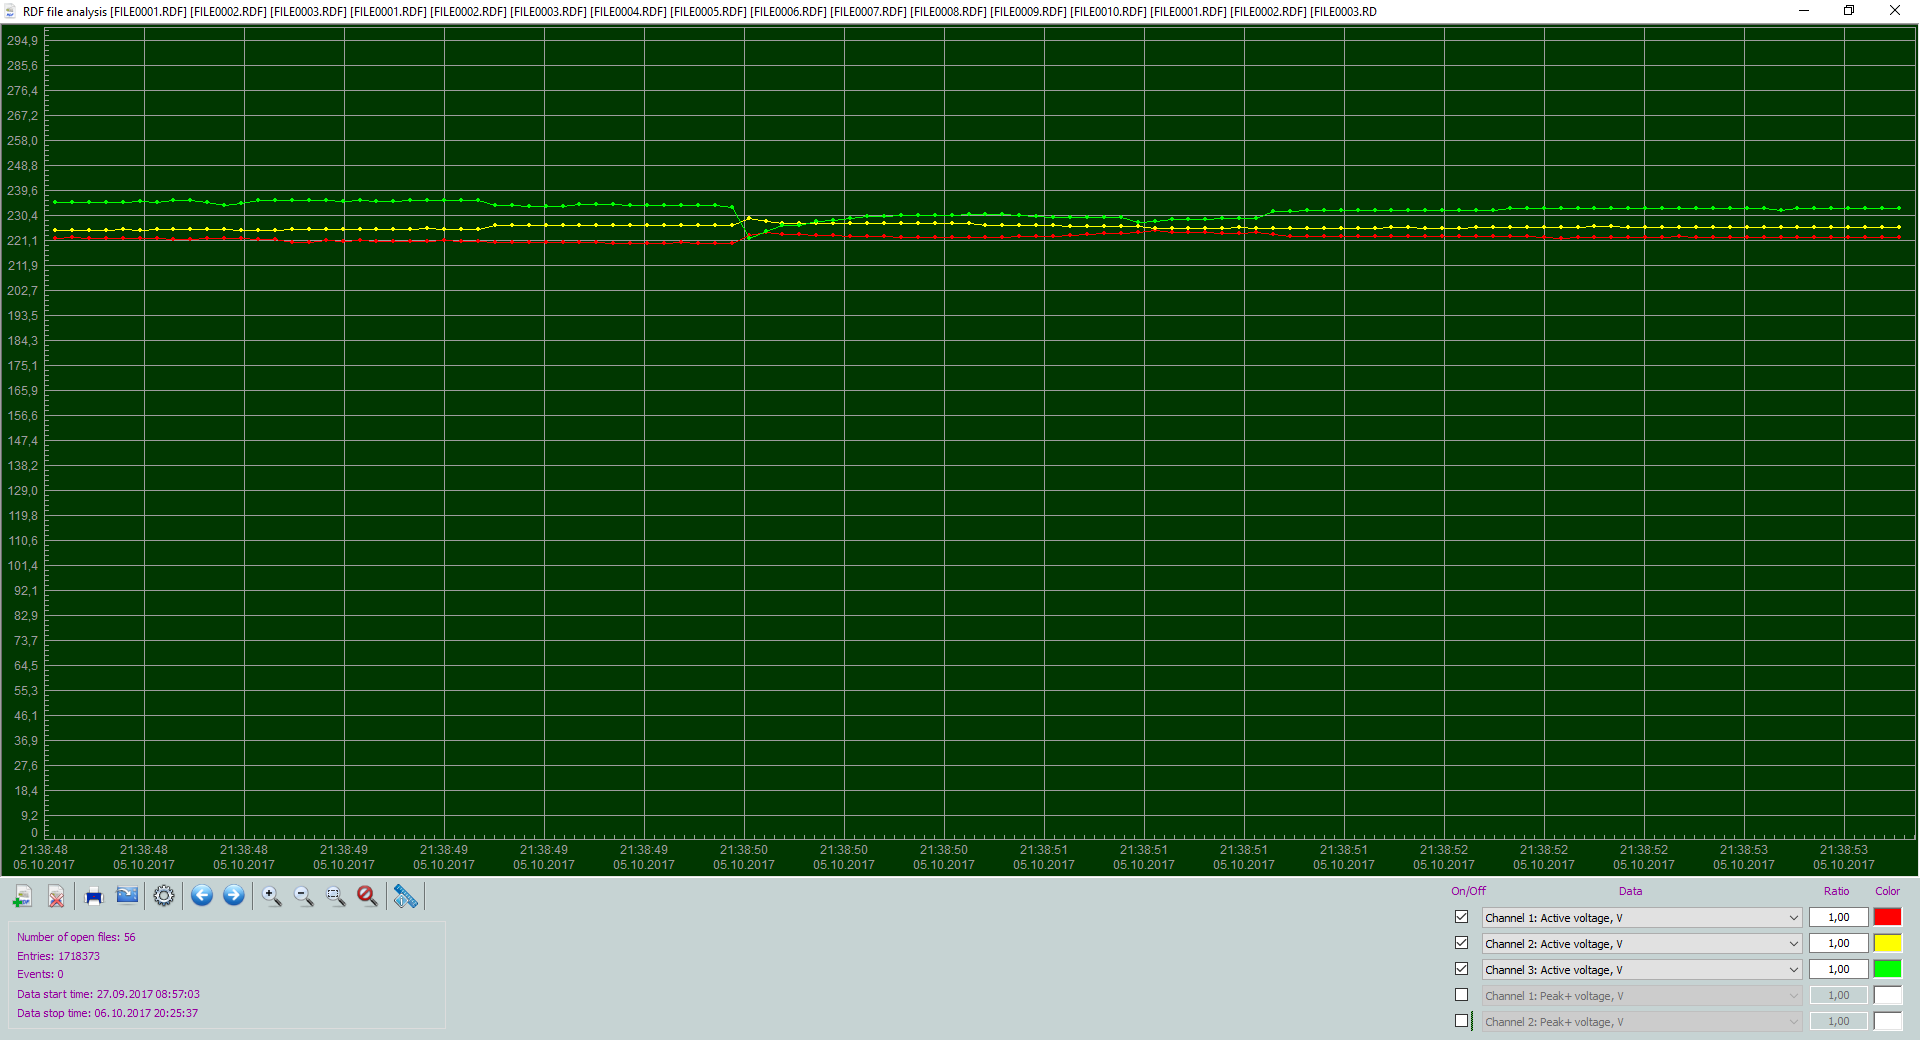
Task: Click the Color column header
Action: 1887,891
